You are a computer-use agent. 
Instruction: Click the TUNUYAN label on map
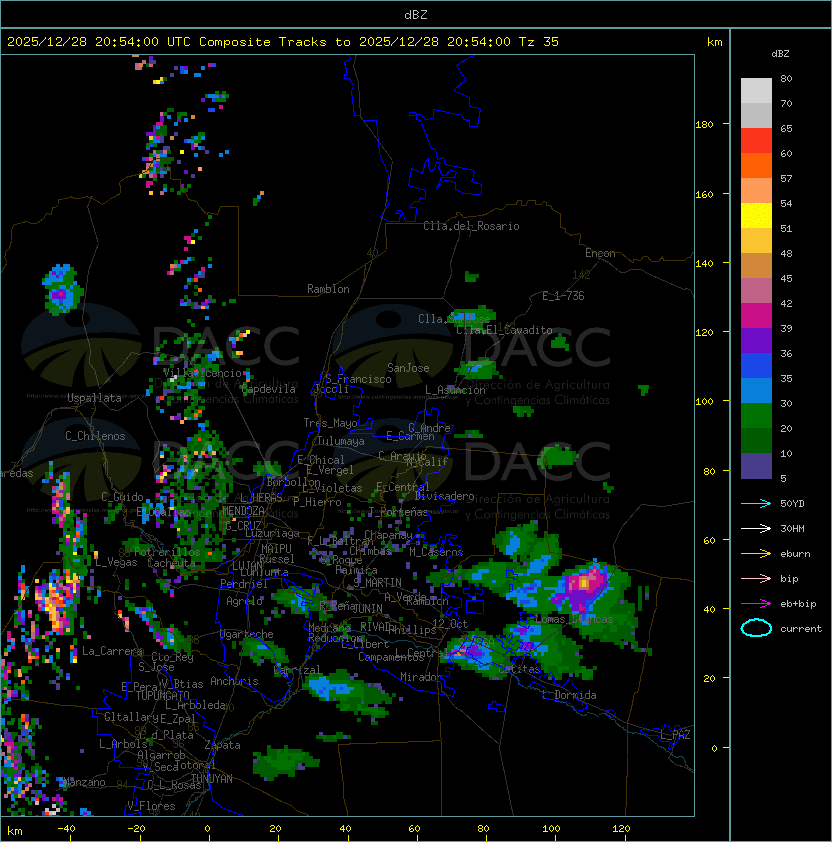[212, 778]
